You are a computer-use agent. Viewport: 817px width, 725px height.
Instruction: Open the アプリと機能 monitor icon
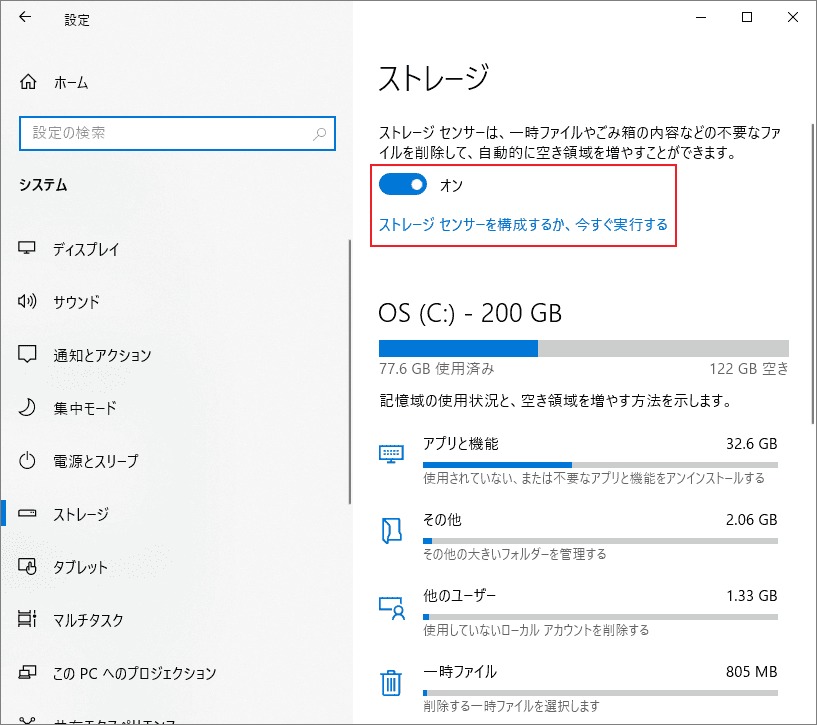(393, 451)
